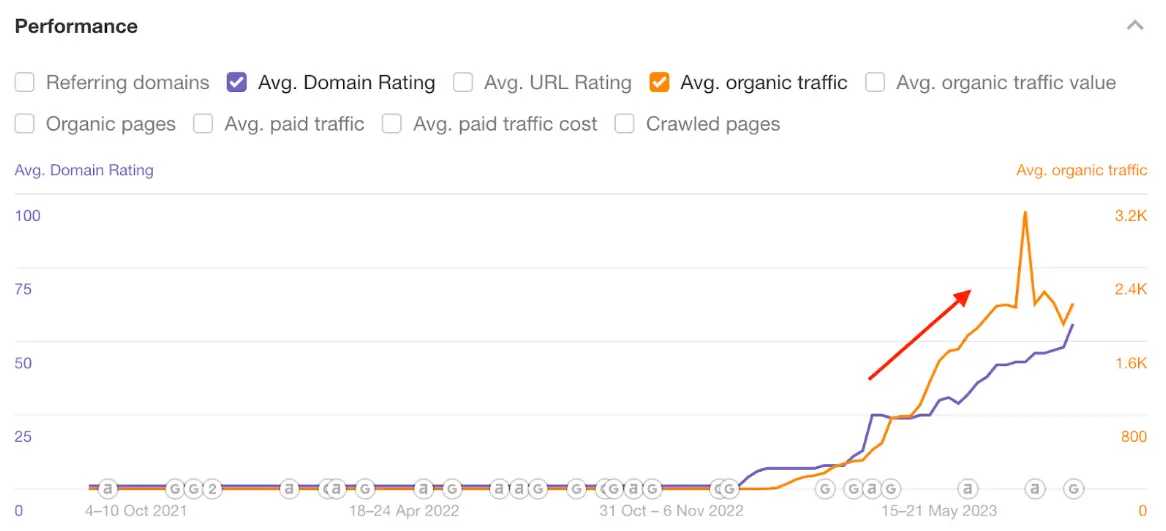This screenshot has height=531, width=1166.
Task: Click the Performance section title
Action: (76, 26)
